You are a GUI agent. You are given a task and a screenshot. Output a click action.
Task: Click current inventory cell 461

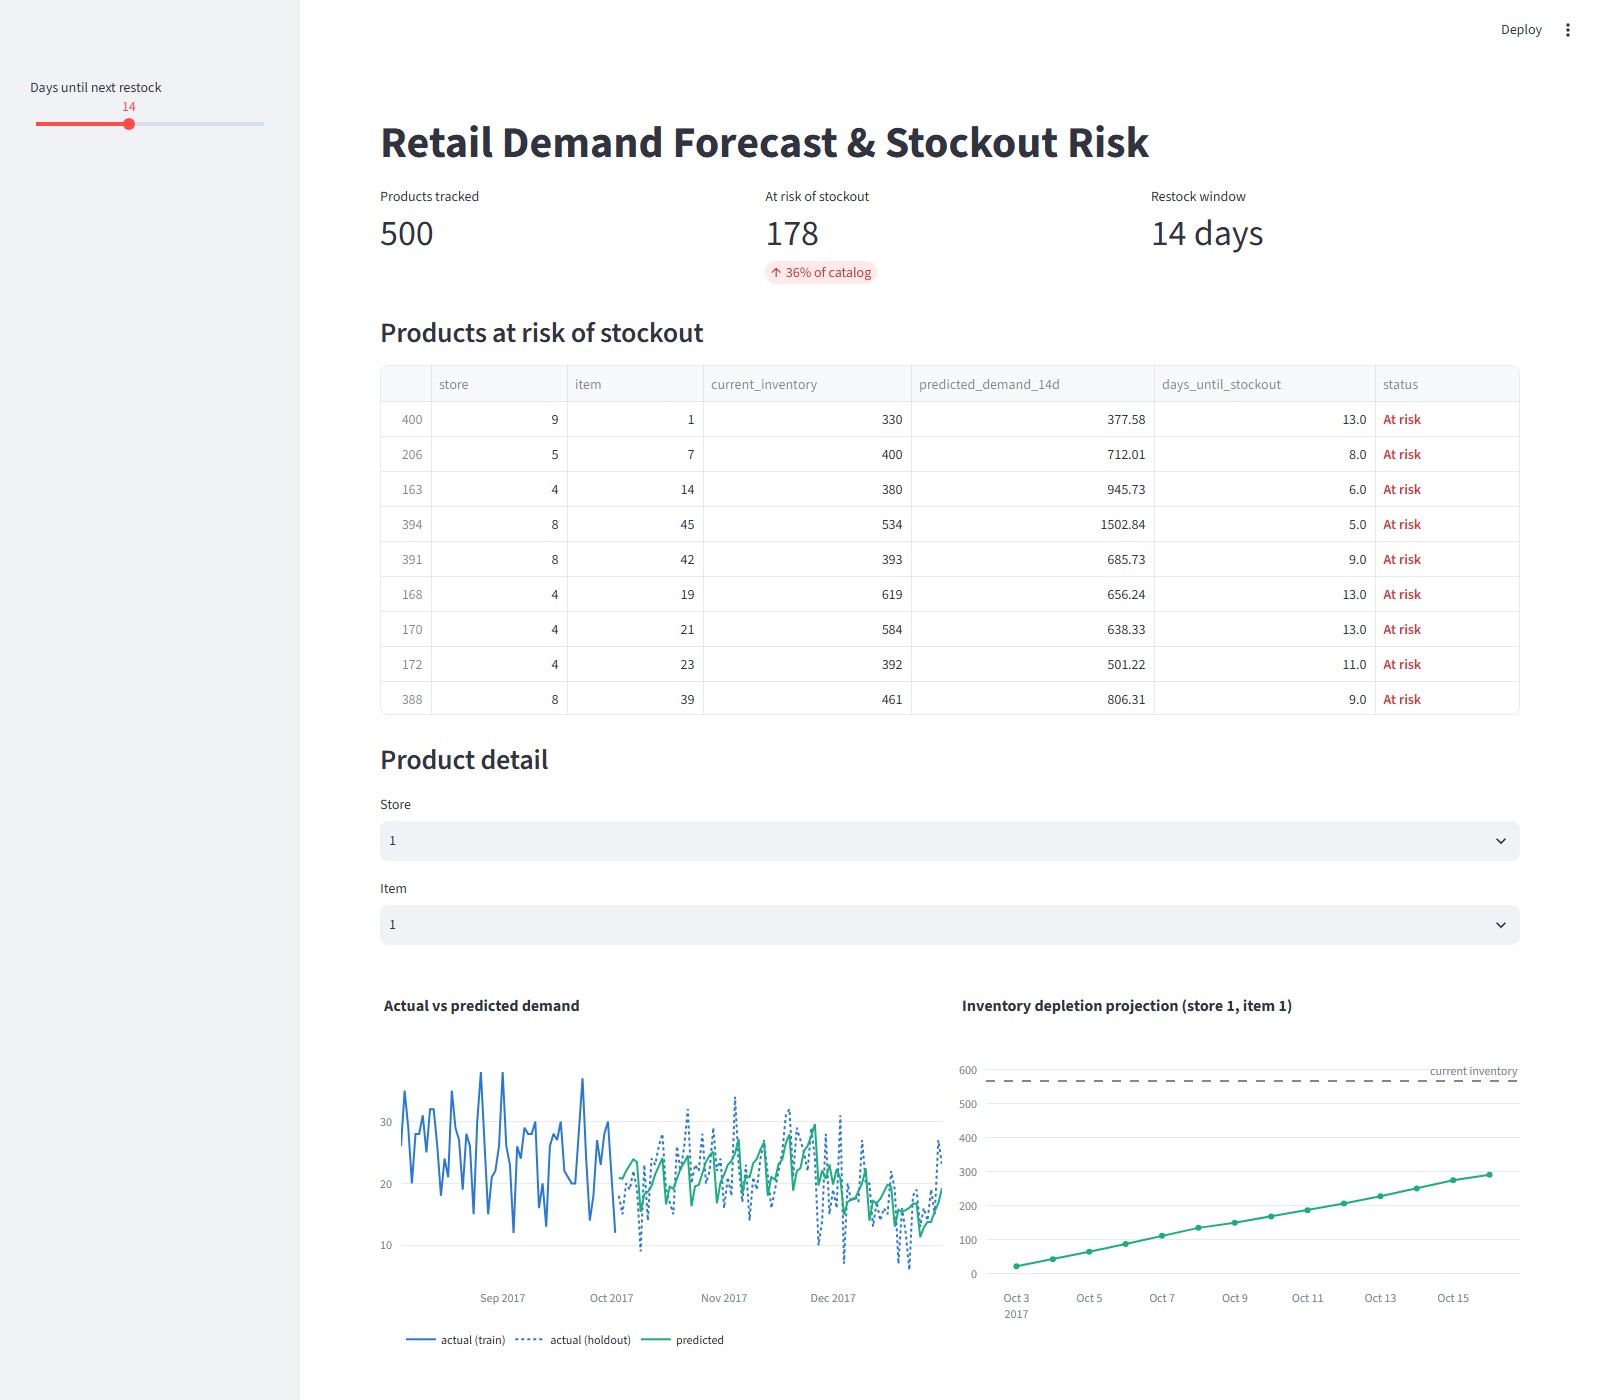pyautogui.click(x=807, y=699)
